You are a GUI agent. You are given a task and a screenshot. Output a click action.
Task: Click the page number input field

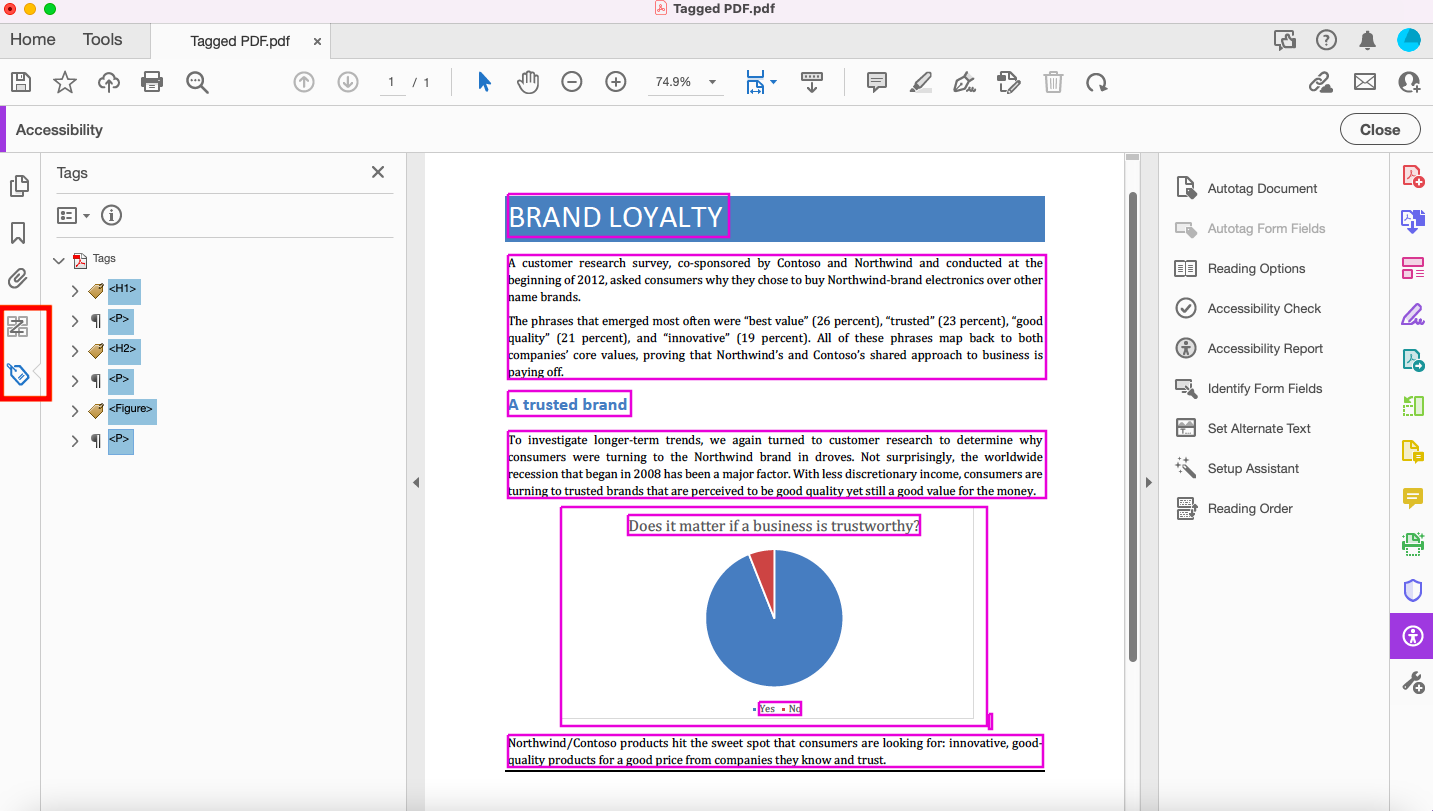click(x=392, y=83)
